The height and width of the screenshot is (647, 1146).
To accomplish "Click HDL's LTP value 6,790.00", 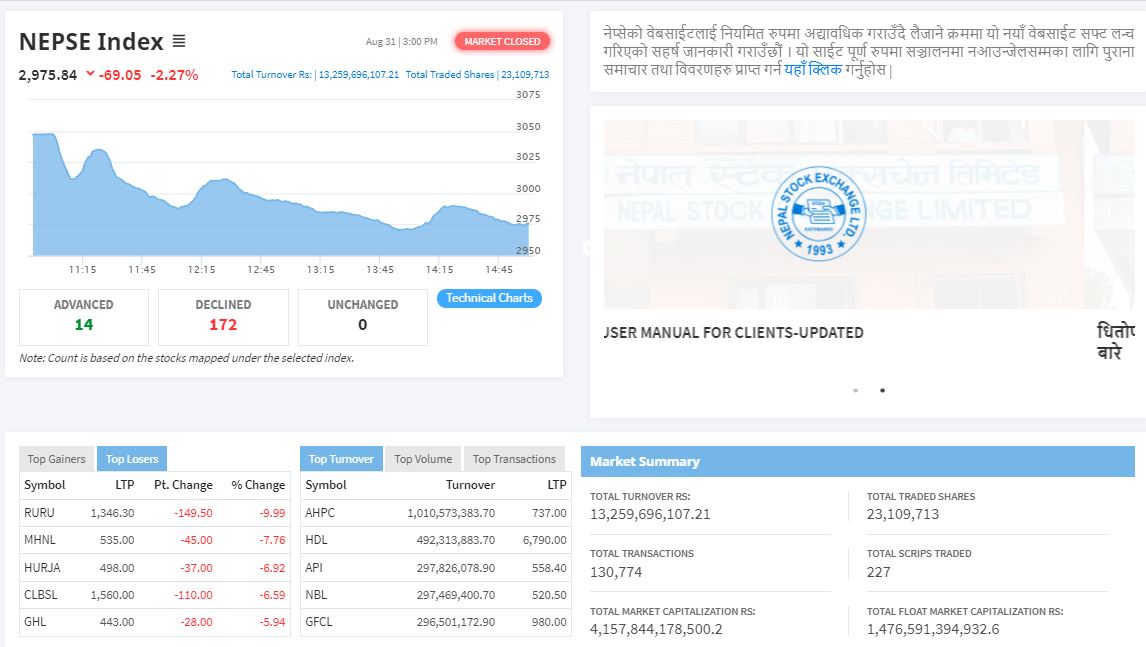I will click(x=544, y=540).
